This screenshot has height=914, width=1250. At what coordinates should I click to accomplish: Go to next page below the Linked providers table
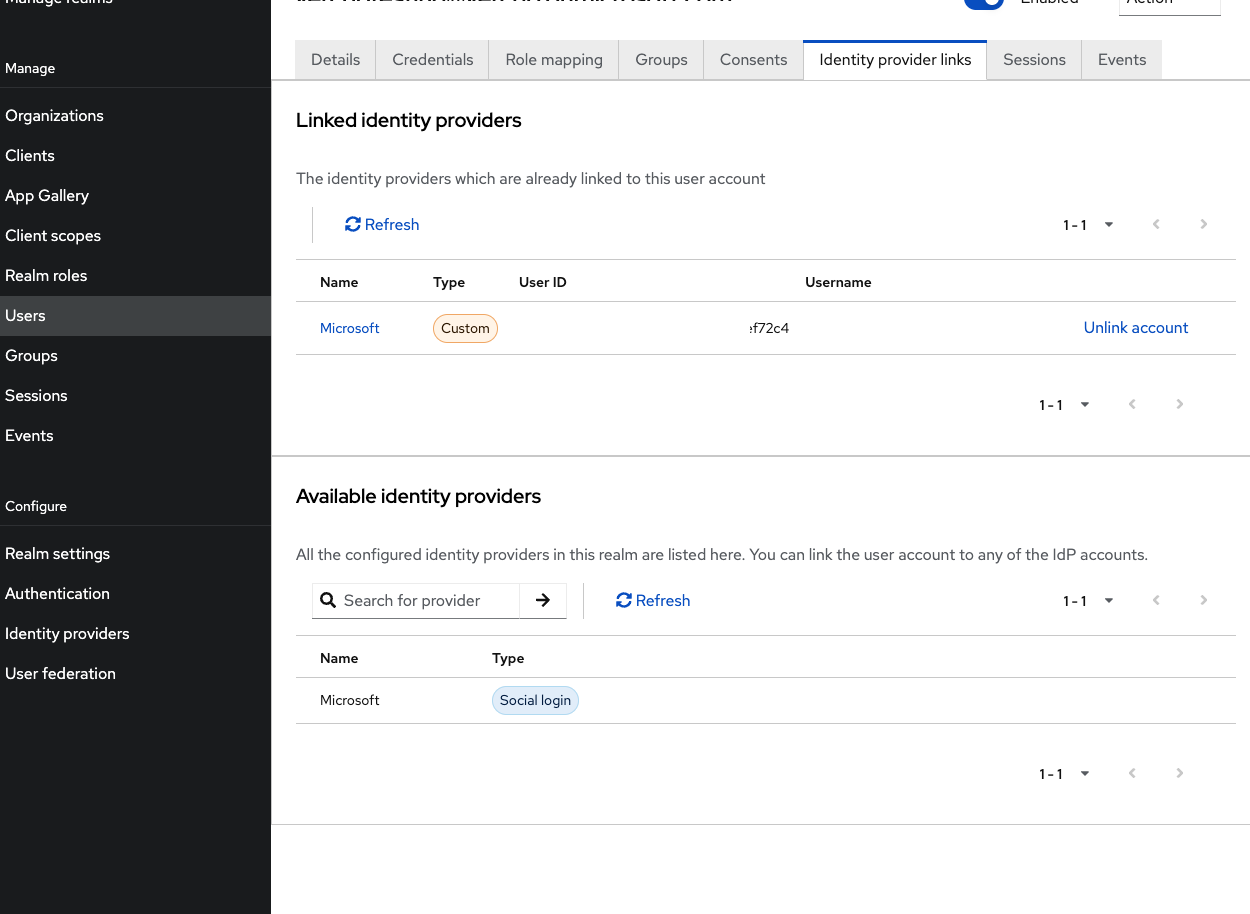pos(1180,405)
